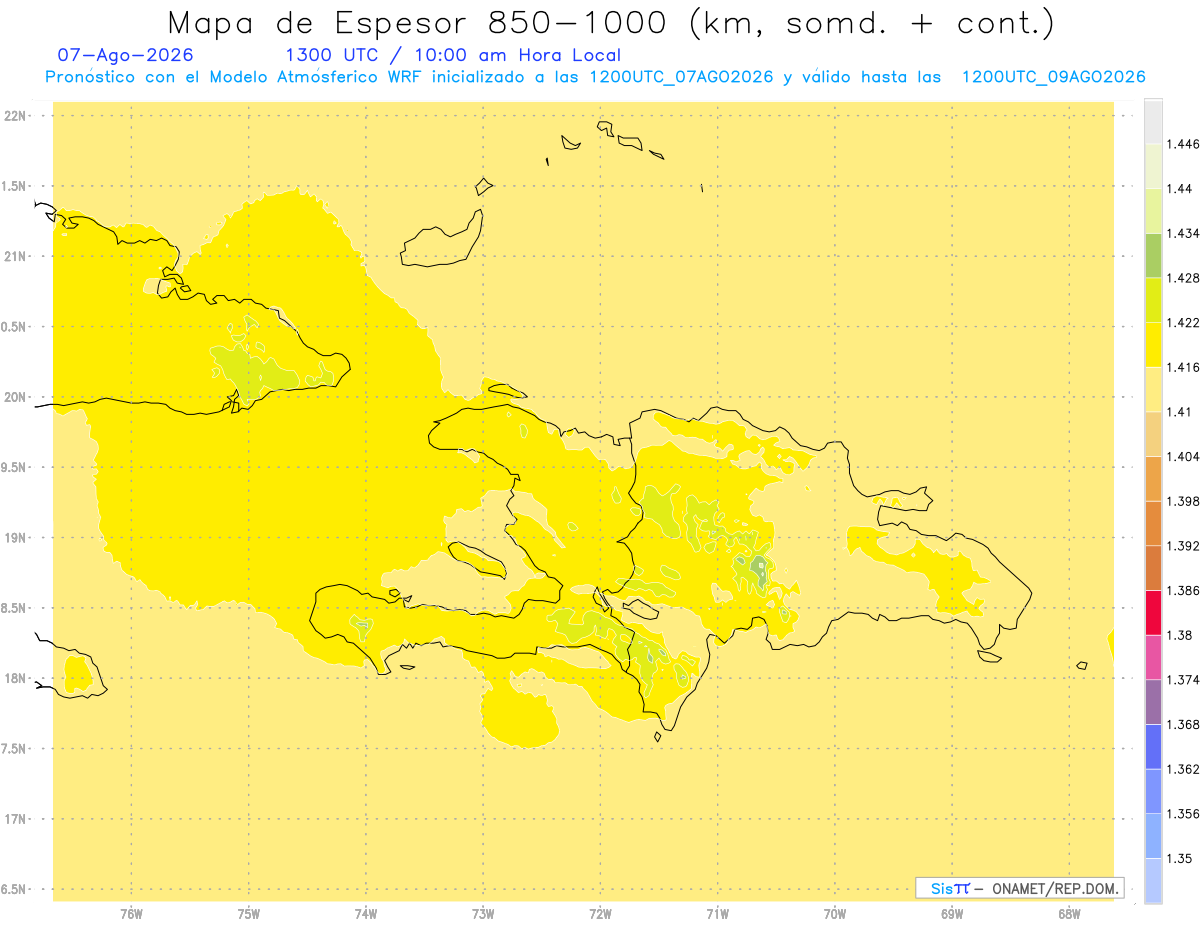1200x927 pixels.
Task: Click the longitude label '75W'
Action: (x=248, y=914)
